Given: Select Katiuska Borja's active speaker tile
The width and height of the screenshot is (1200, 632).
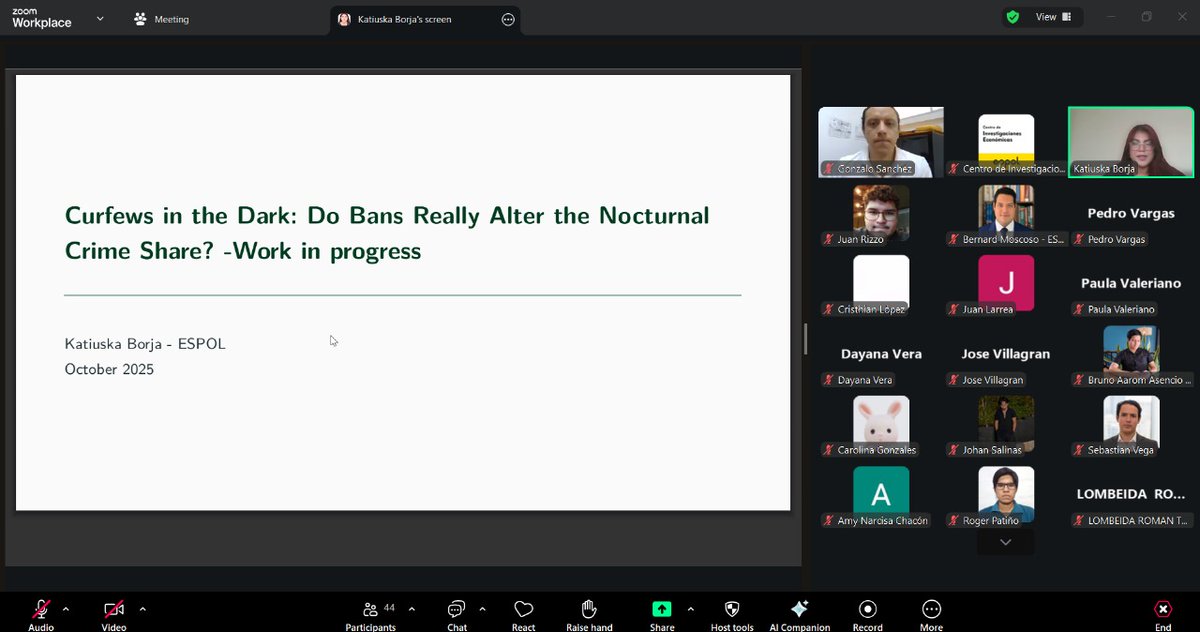Looking at the screenshot, I should (1131, 142).
